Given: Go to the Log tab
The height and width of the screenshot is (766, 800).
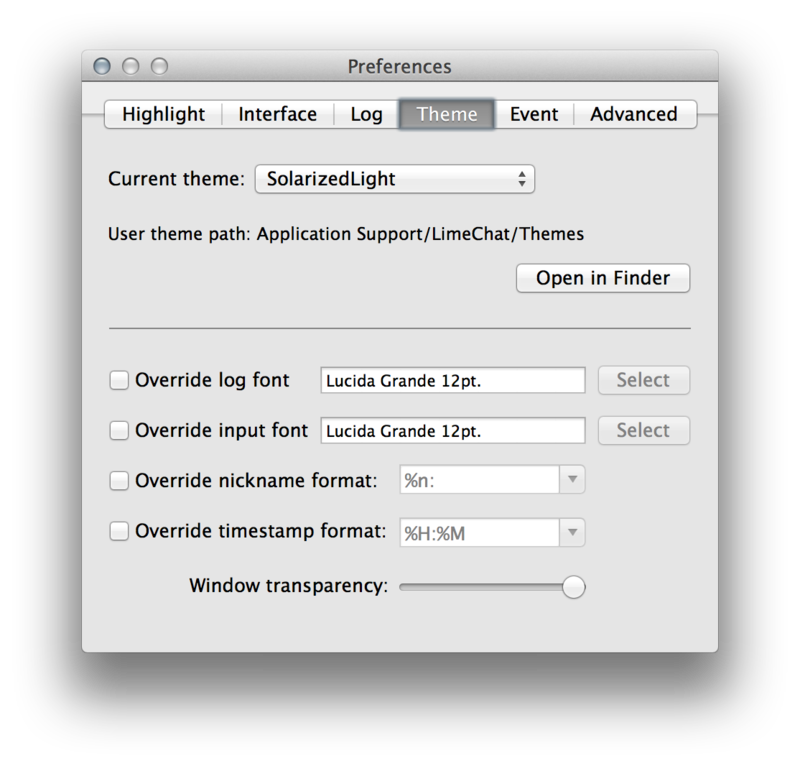Looking at the screenshot, I should click(366, 114).
